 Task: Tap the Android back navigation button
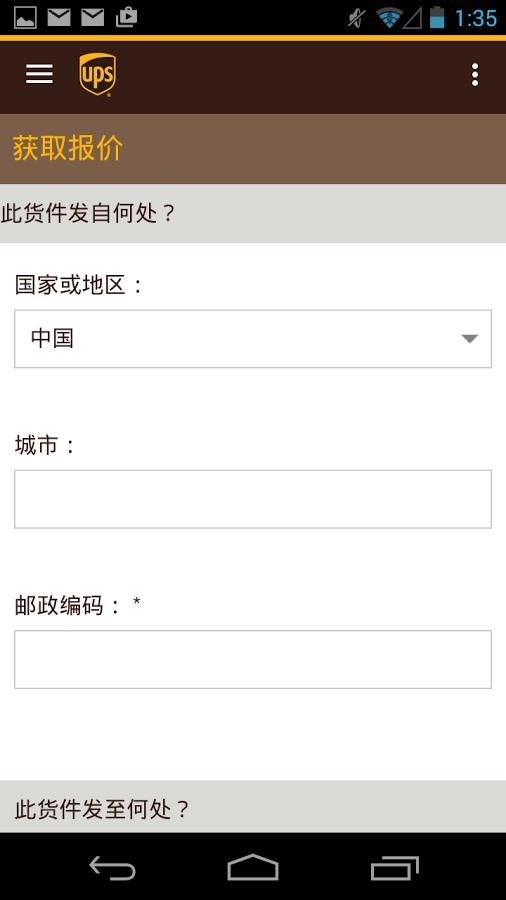pyautogui.click(x=112, y=867)
